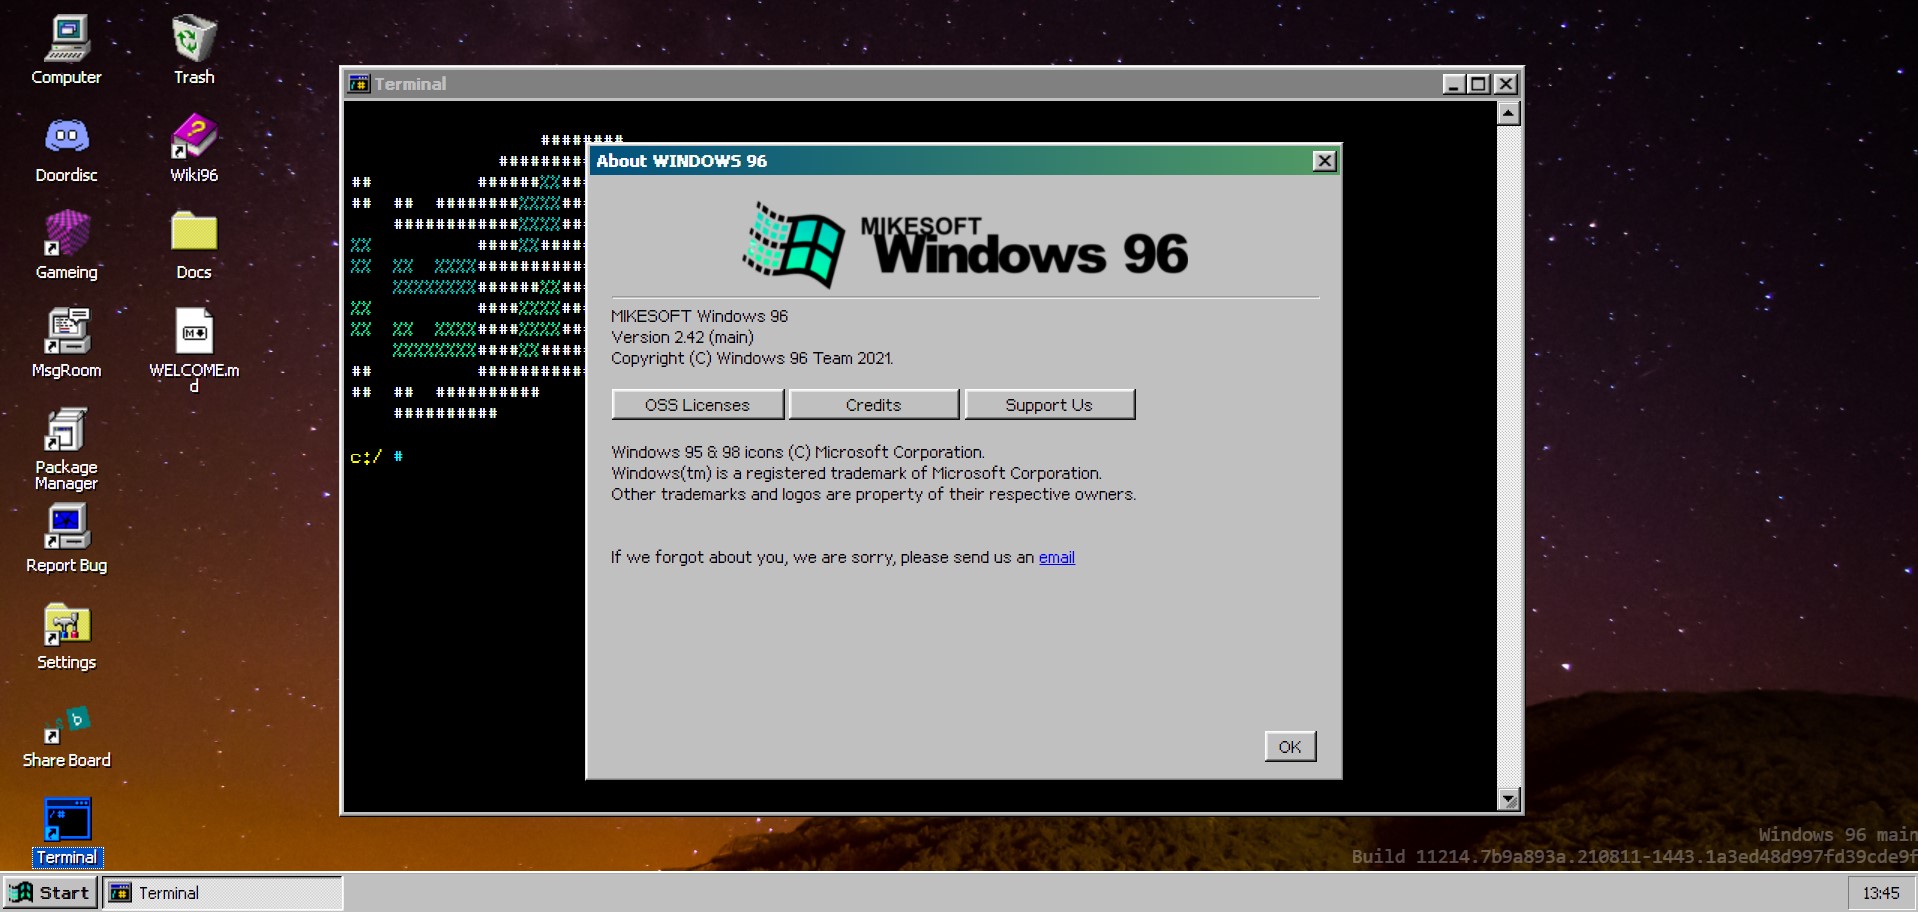Open the Settings desktop icon
Screen dimensions: 1918x912
click(66, 636)
